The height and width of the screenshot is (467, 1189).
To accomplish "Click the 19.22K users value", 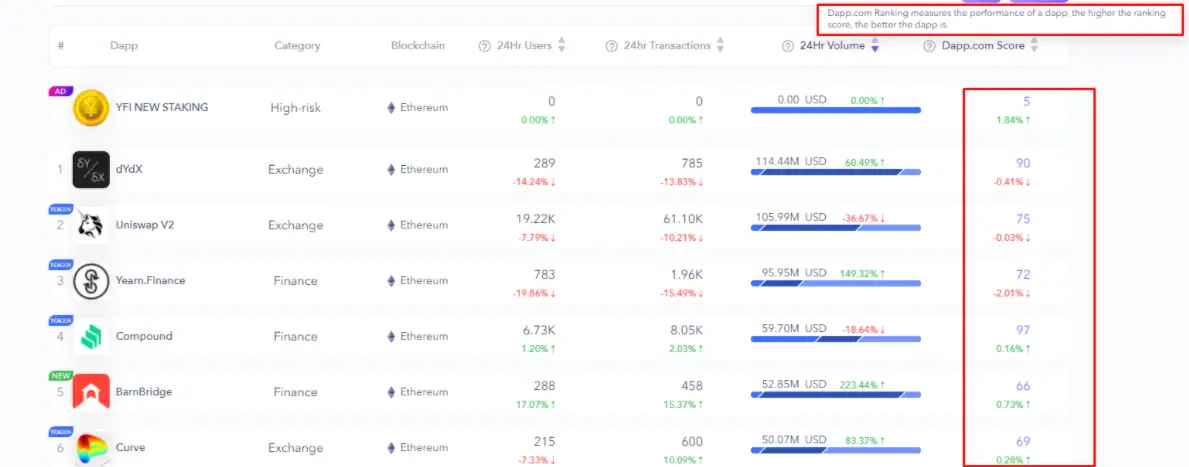I will click(535, 218).
